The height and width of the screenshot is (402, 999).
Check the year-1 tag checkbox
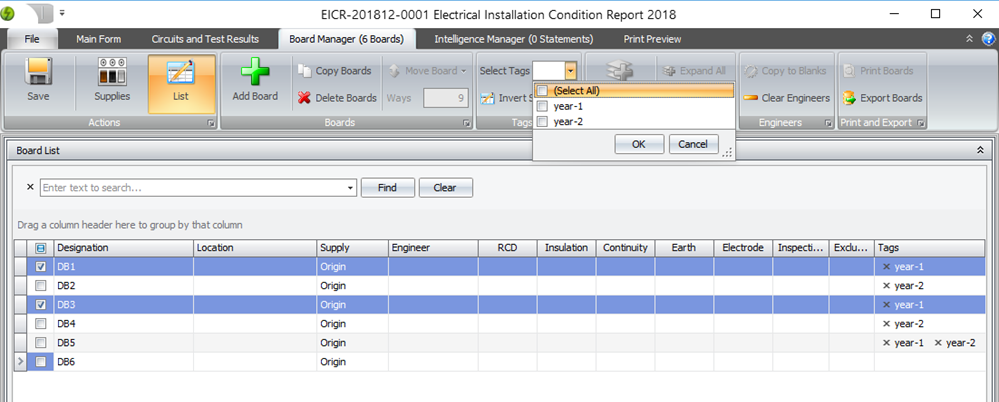click(x=542, y=106)
